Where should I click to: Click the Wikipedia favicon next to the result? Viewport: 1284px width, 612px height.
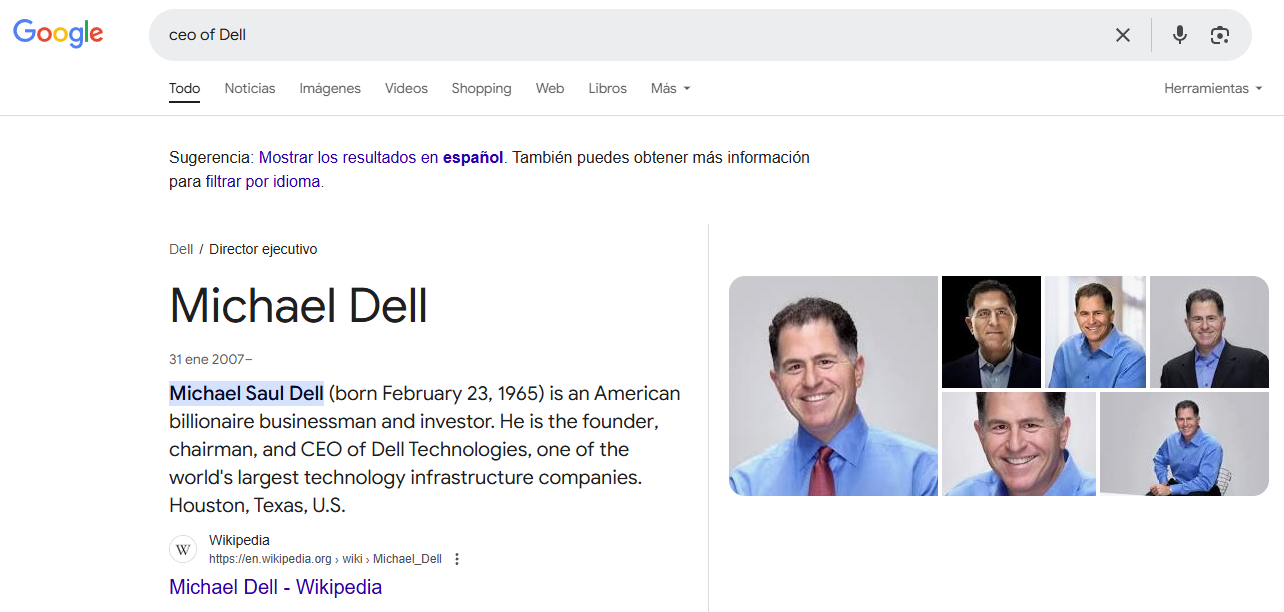point(183,549)
